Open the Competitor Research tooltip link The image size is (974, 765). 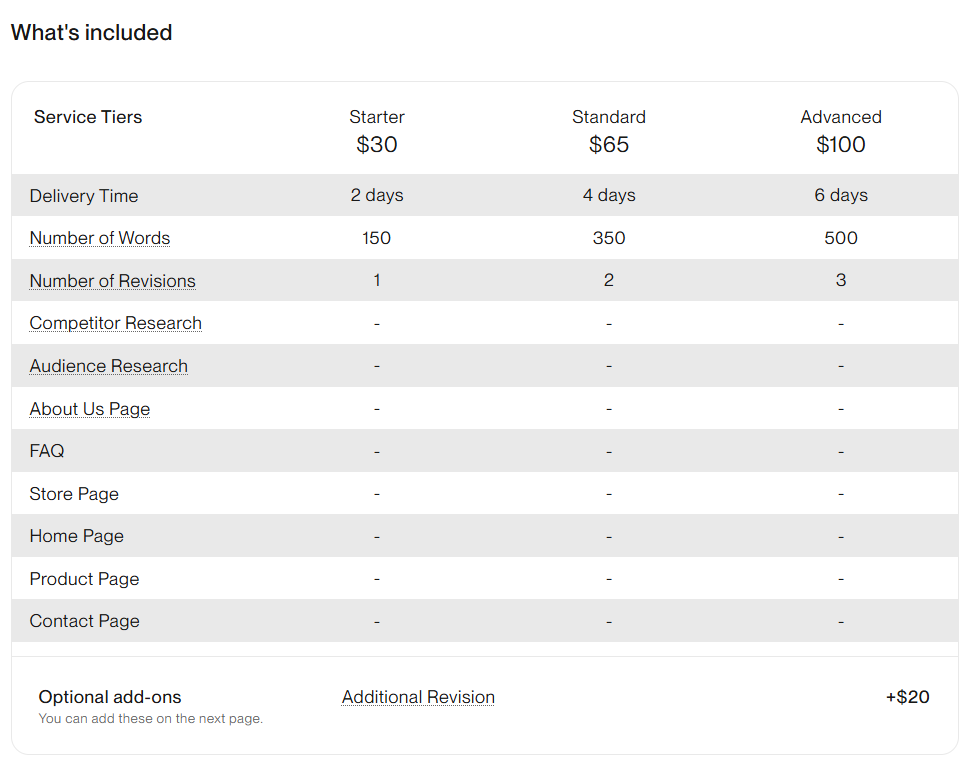coord(116,323)
